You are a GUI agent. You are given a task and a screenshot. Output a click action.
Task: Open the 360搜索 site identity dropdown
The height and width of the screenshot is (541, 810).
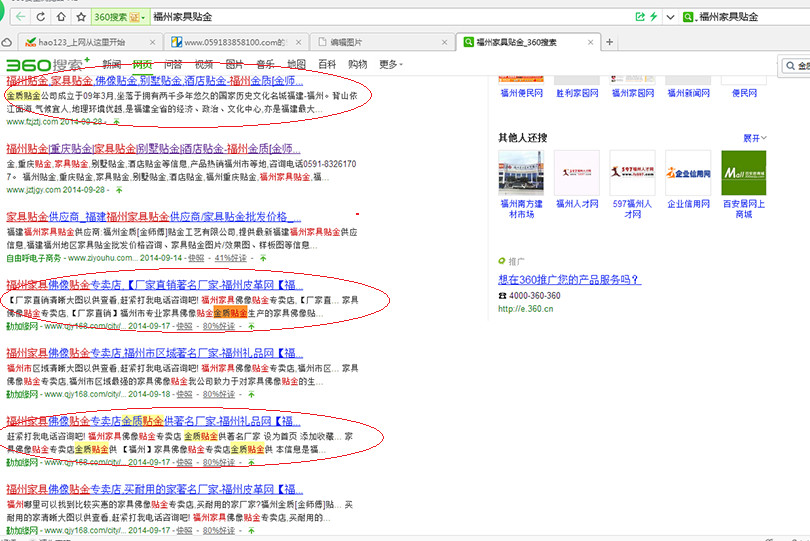119,17
